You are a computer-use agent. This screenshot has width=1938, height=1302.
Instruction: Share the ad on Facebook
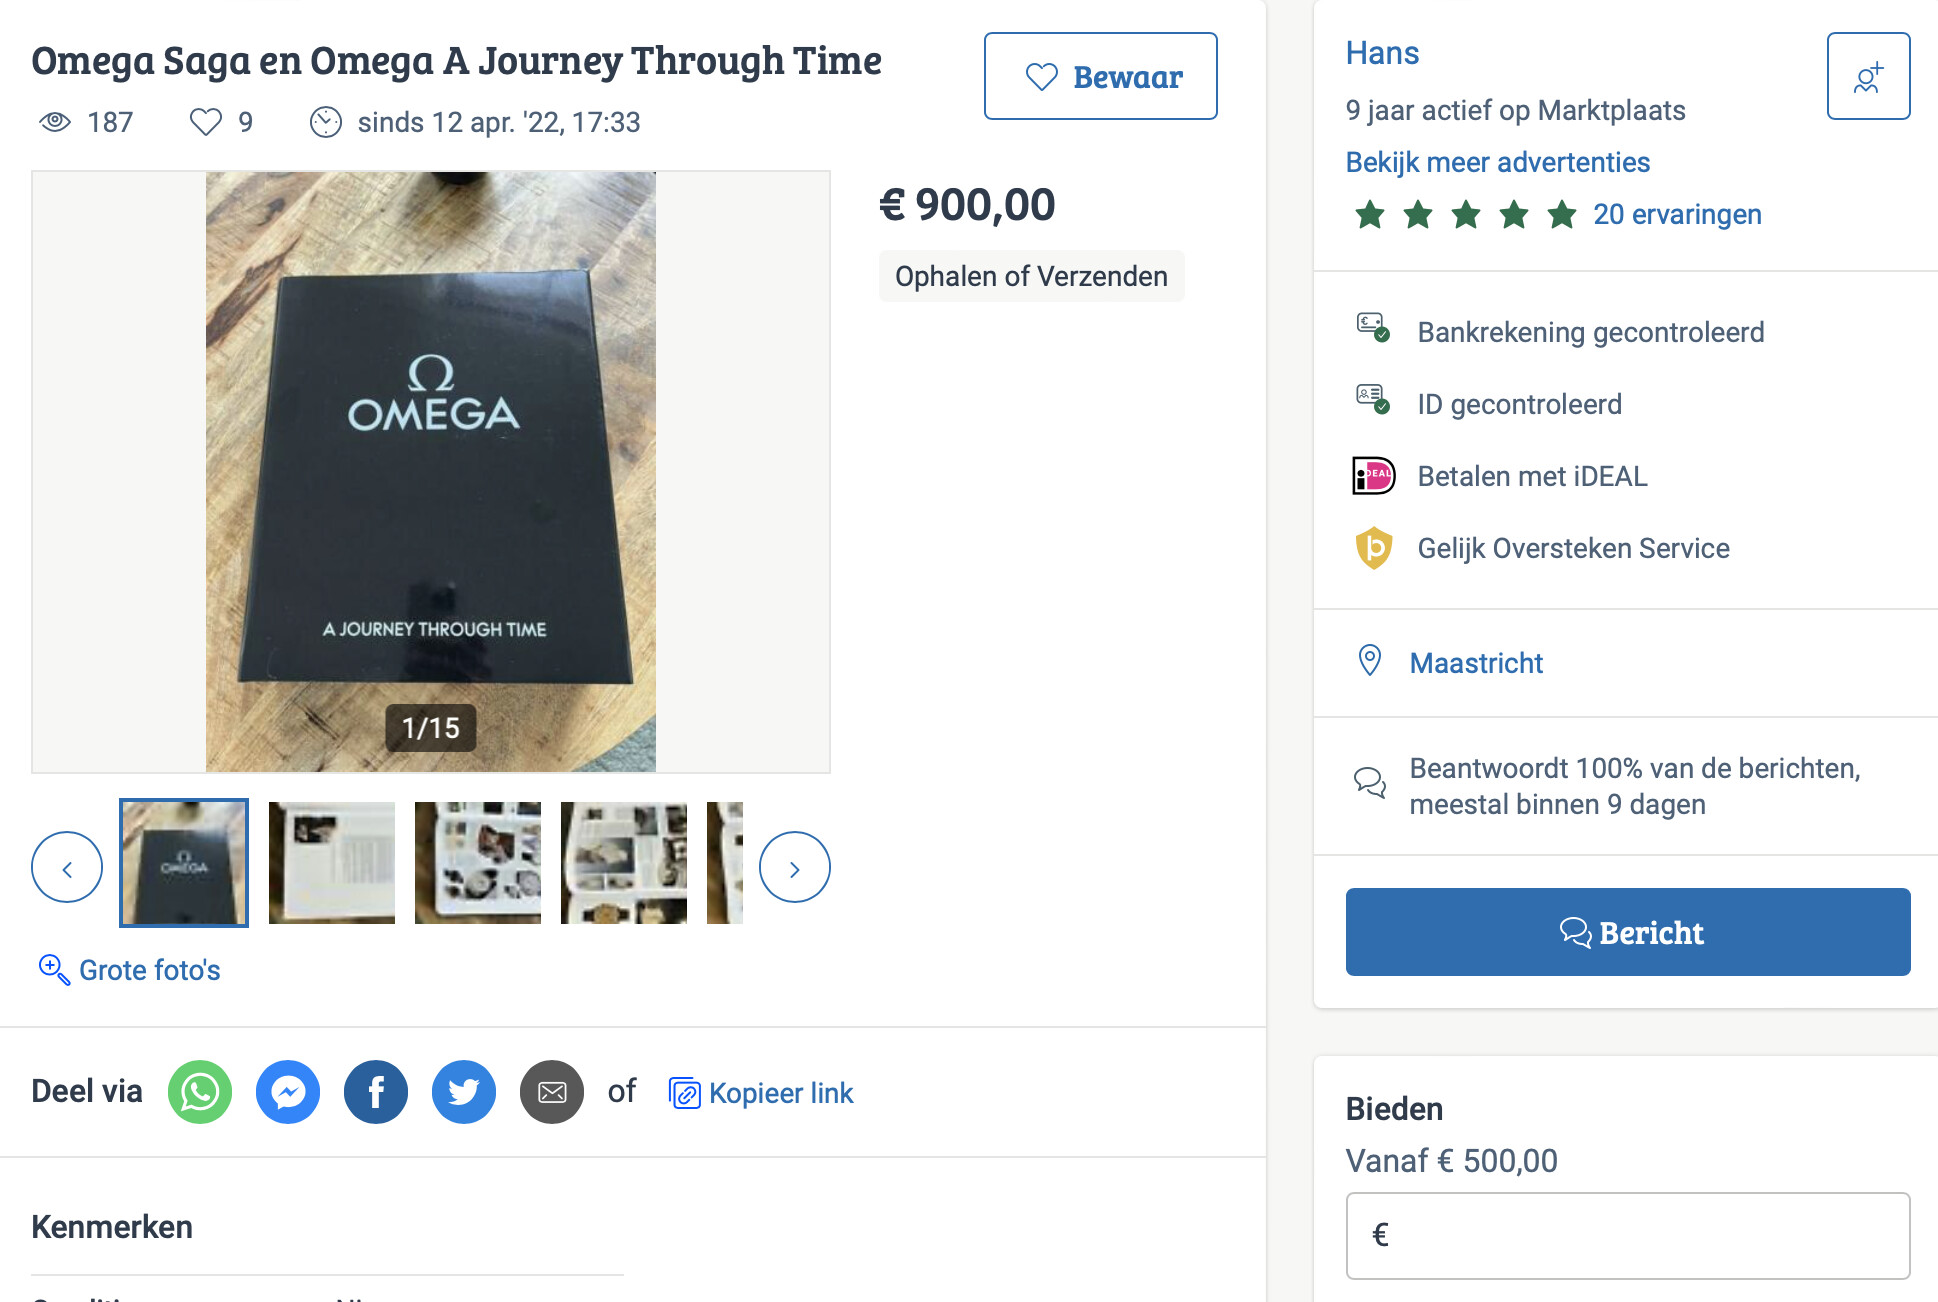click(376, 1092)
